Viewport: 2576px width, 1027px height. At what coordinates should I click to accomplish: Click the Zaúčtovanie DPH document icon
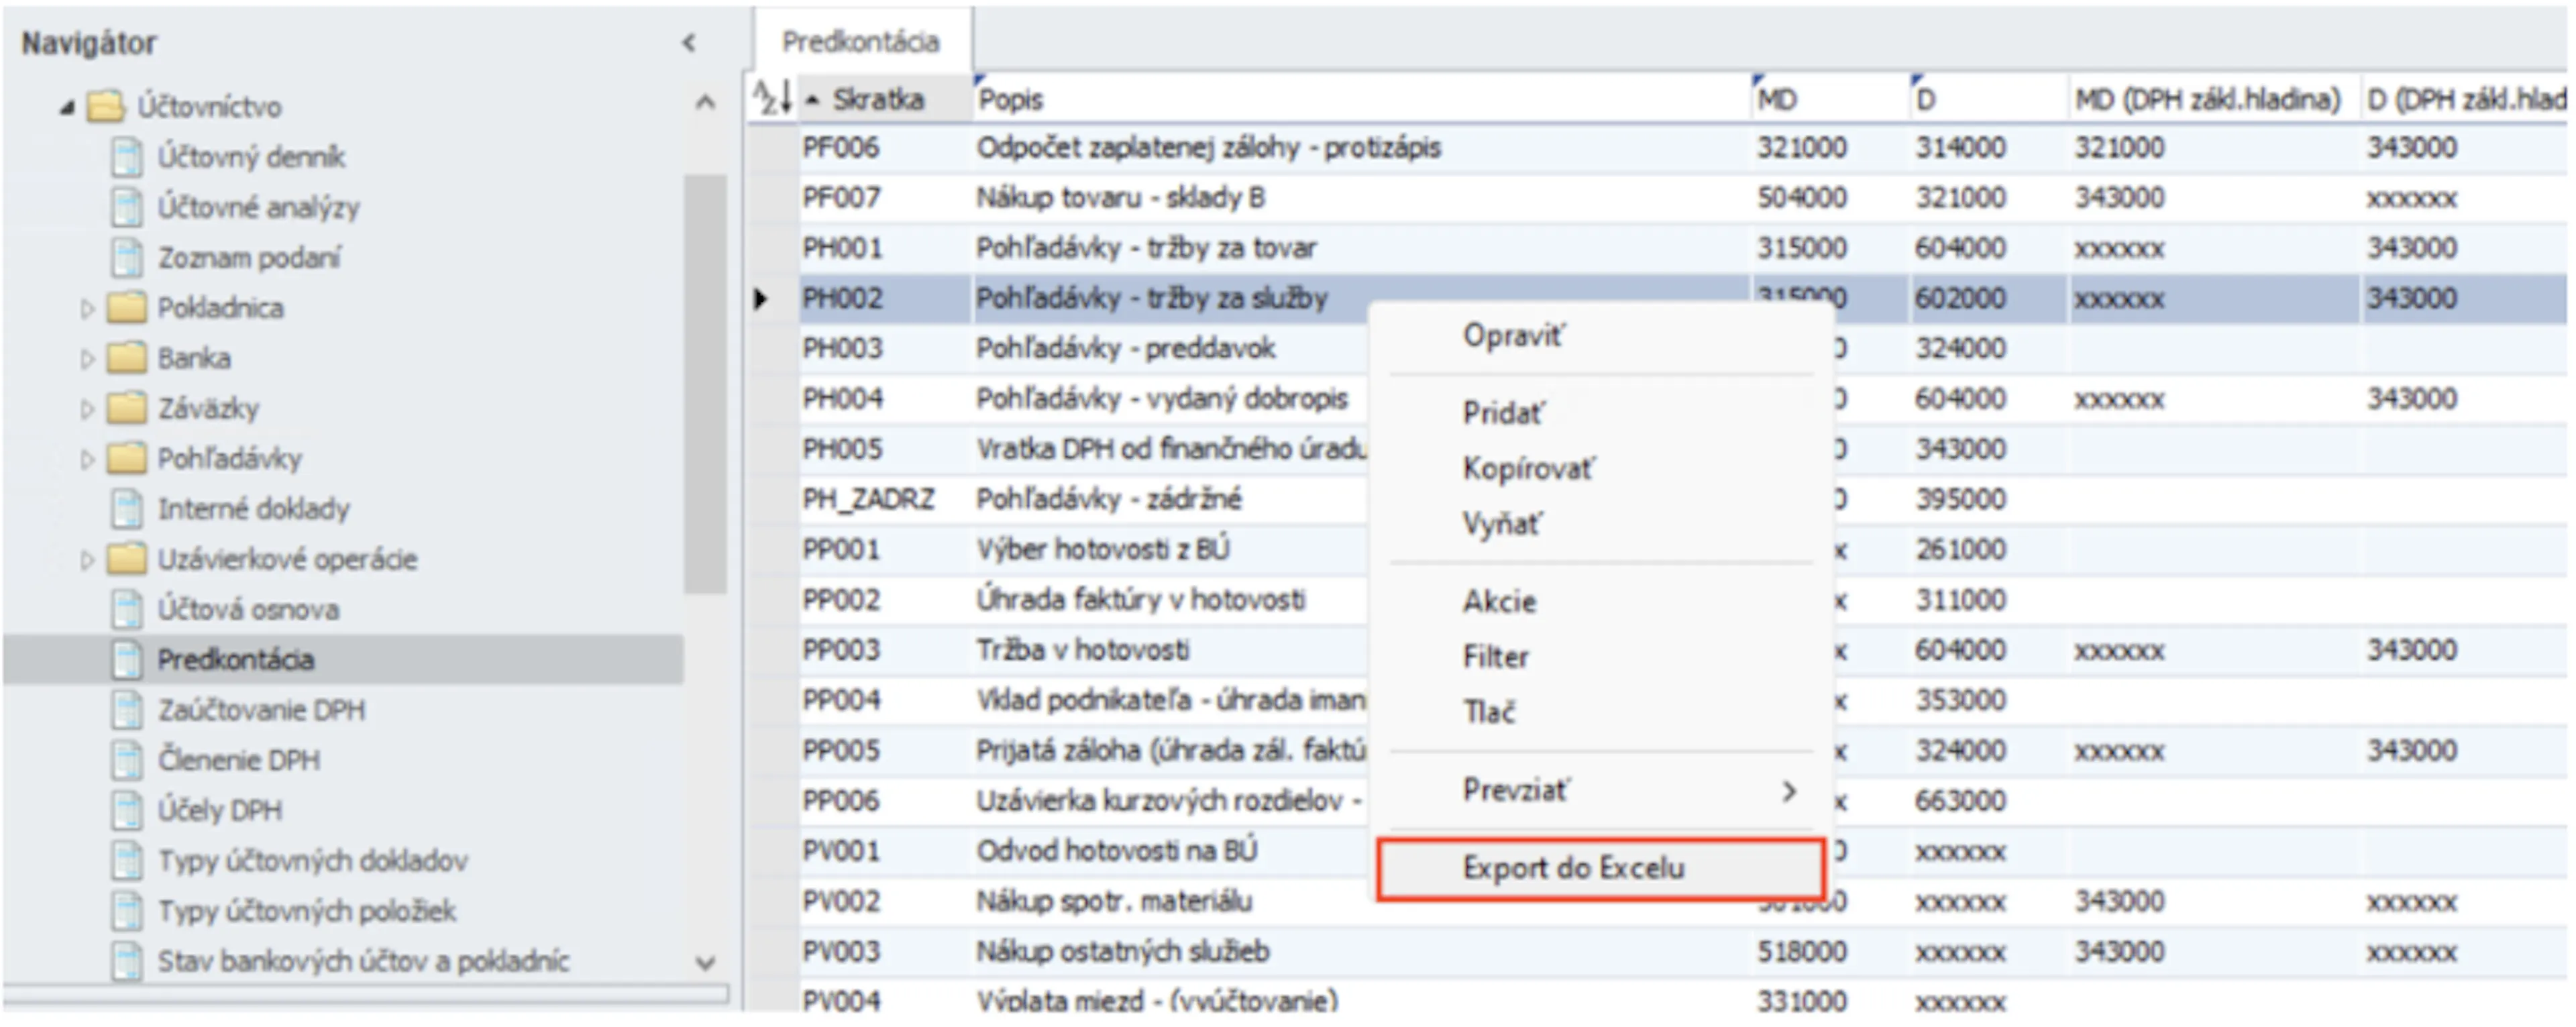[x=127, y=709]
